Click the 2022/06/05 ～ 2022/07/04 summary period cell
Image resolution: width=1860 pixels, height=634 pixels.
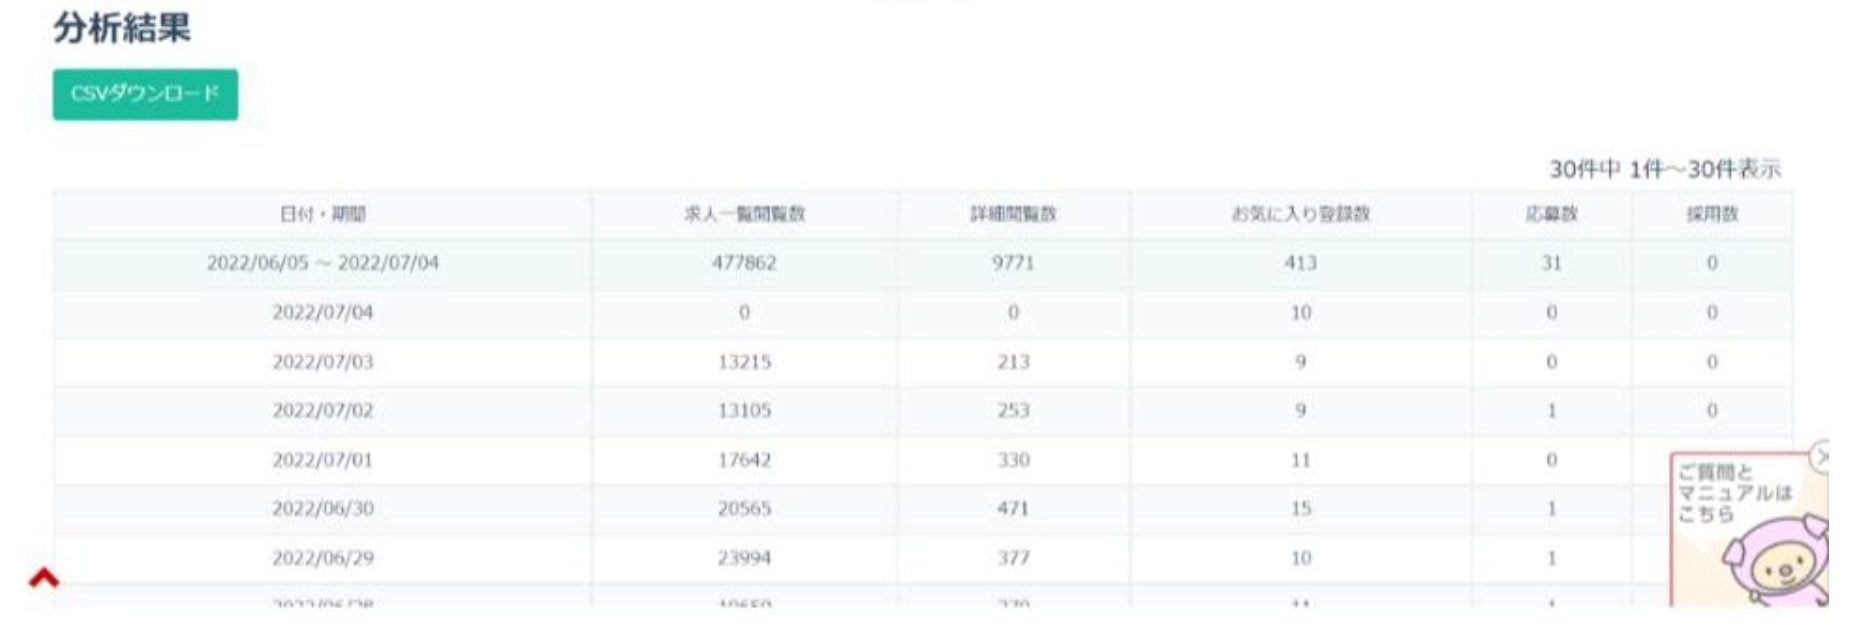click(x=322, y=263)
